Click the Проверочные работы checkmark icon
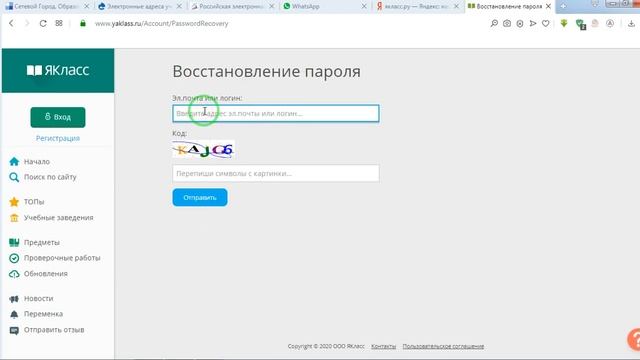Viewport: 640px width, 360px height. pos(14,258)
